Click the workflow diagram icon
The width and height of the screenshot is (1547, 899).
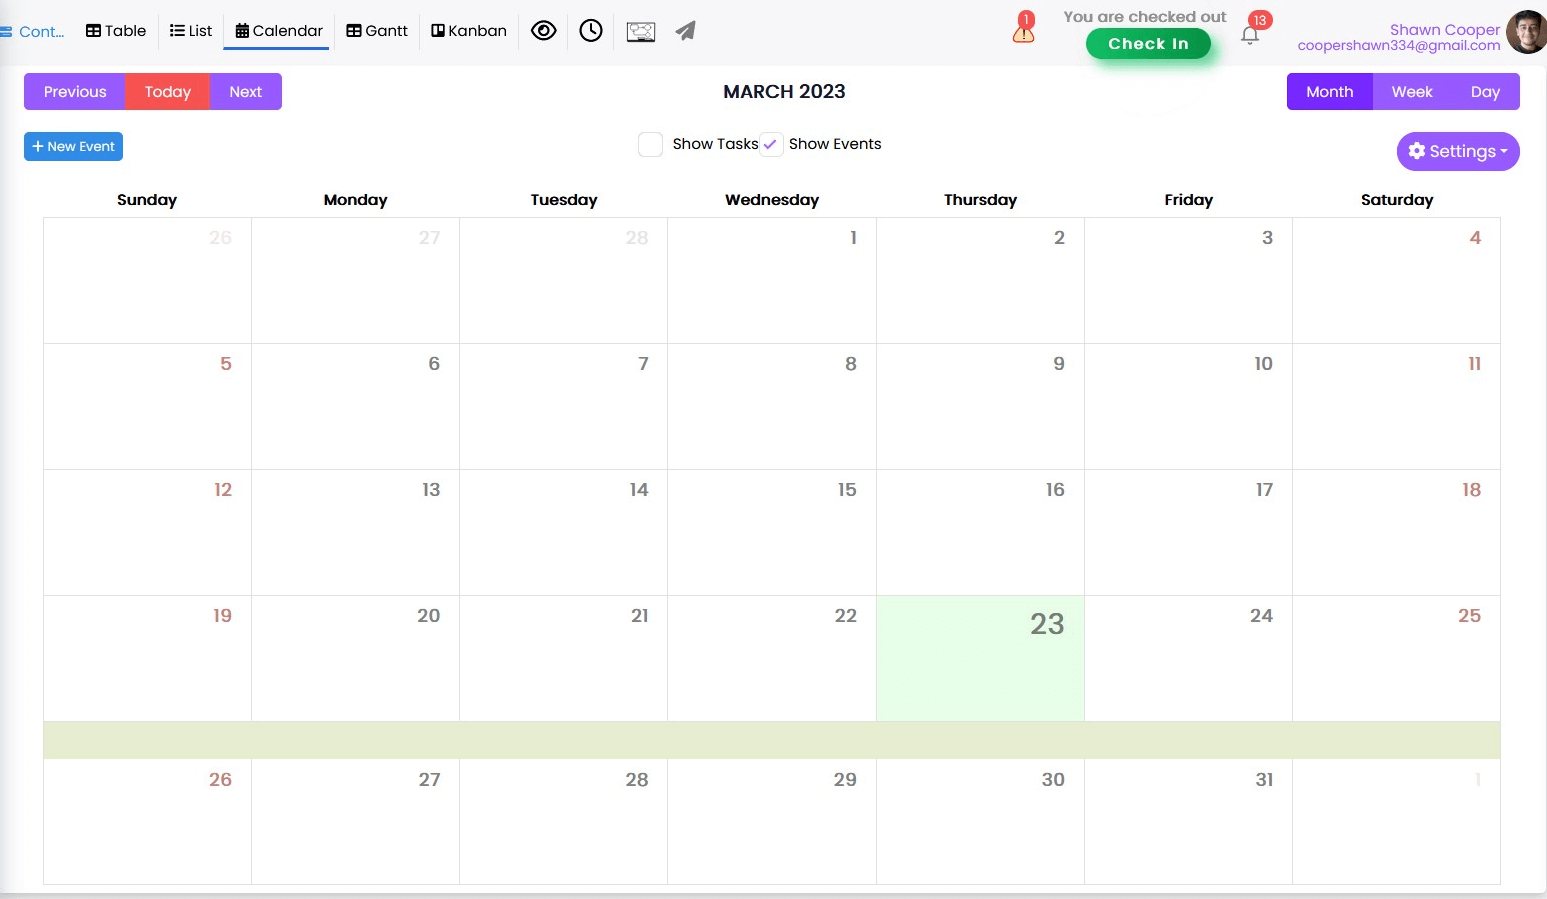[x=640, y=32]
